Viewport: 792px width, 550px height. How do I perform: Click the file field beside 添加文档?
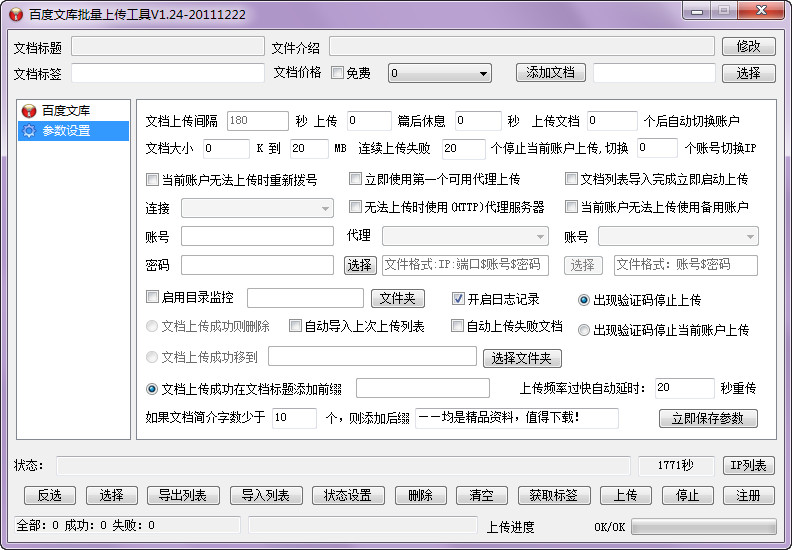pyautogui.click(x=654, y=73)
